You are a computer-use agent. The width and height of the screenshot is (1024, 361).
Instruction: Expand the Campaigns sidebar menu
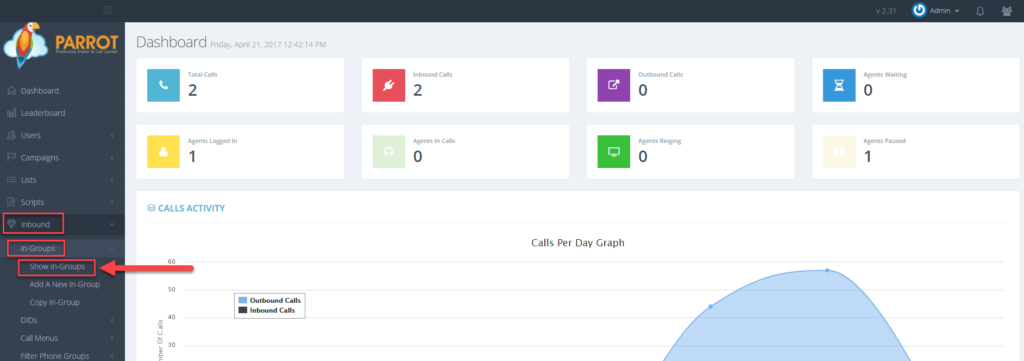62,157
